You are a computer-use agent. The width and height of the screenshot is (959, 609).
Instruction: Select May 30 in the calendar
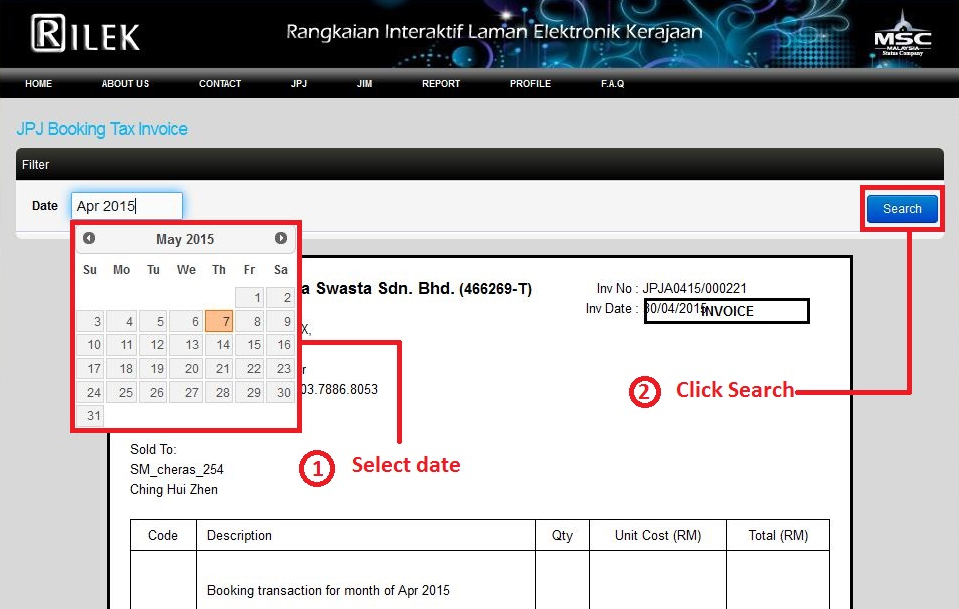tap(281, 393)
